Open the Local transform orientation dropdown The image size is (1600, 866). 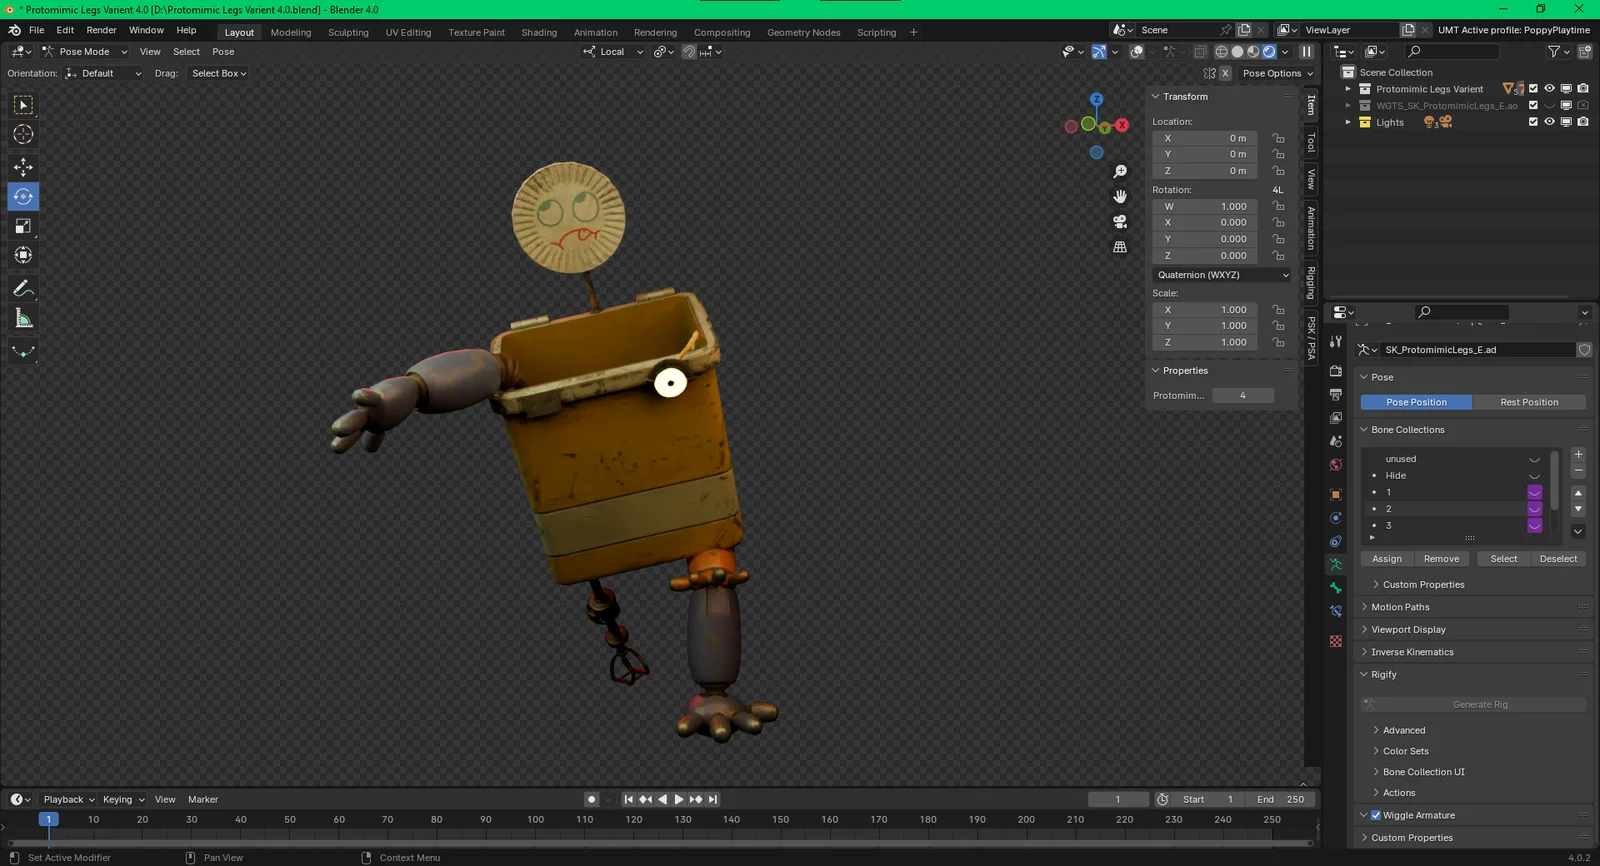click(x=613, y=52)
